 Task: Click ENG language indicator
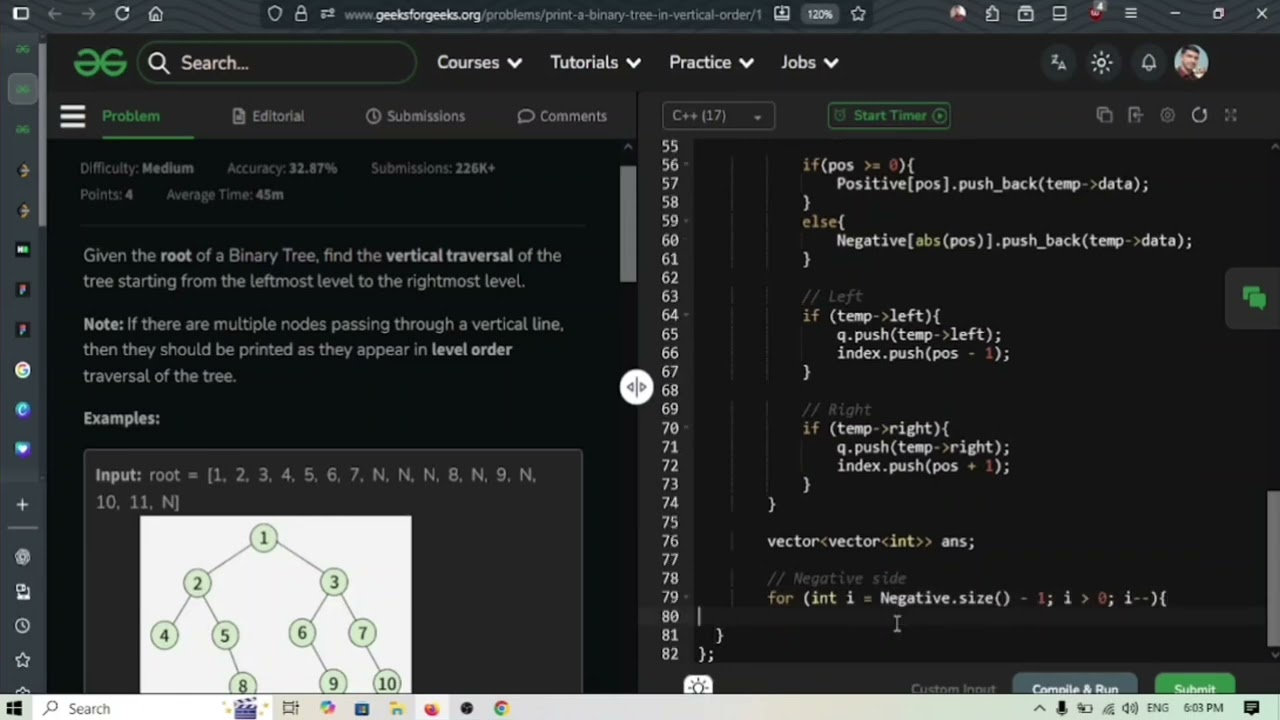pos(1158,708)
